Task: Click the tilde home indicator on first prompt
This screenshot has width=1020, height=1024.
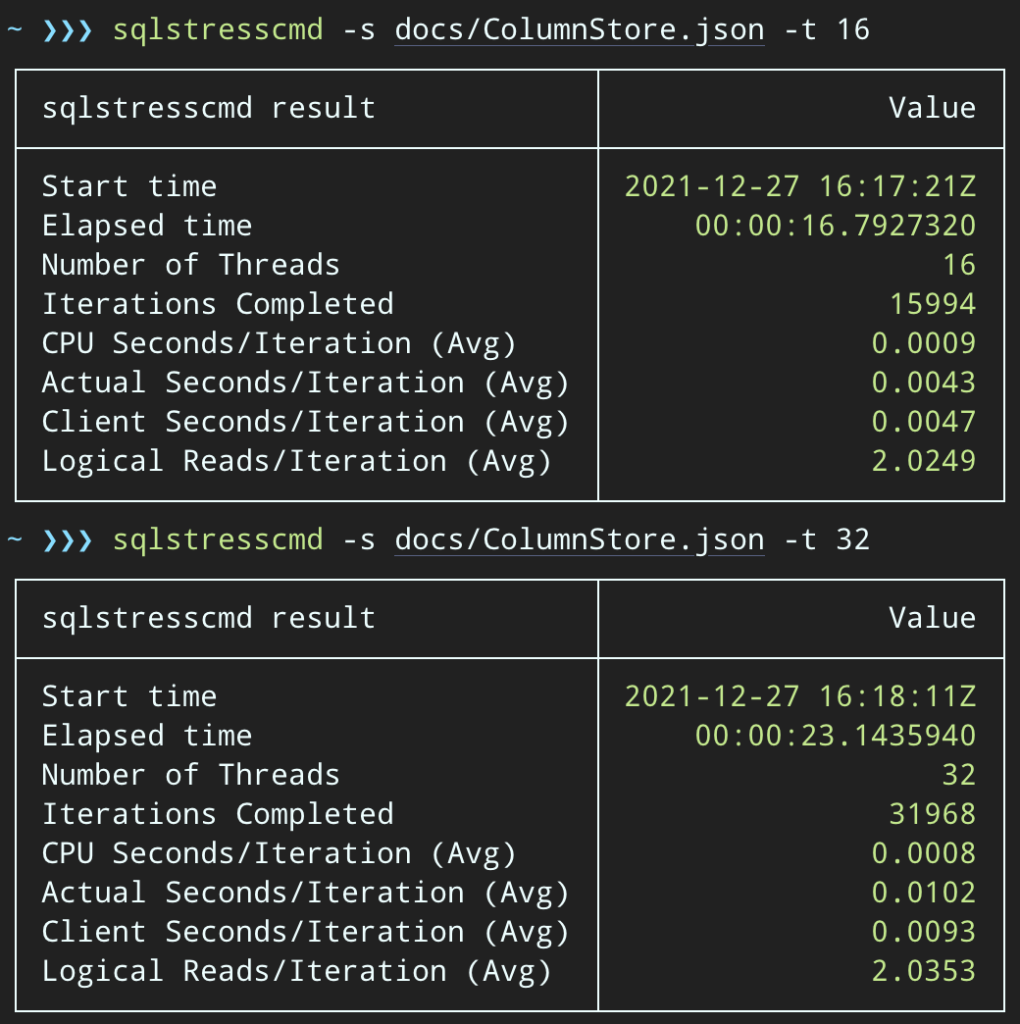Action: tap(14, 29)
